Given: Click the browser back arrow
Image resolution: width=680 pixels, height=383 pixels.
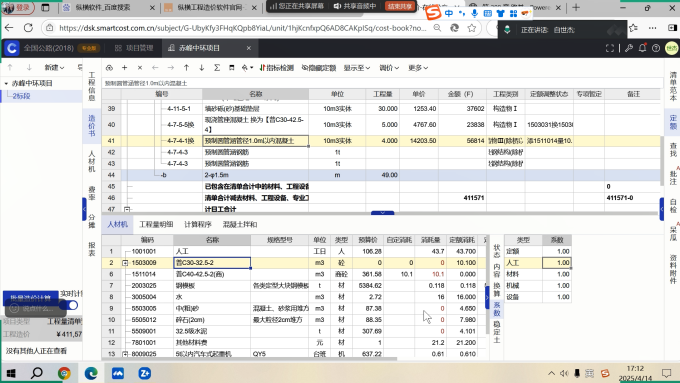Looking at the screenshot, I should [9, 28].
